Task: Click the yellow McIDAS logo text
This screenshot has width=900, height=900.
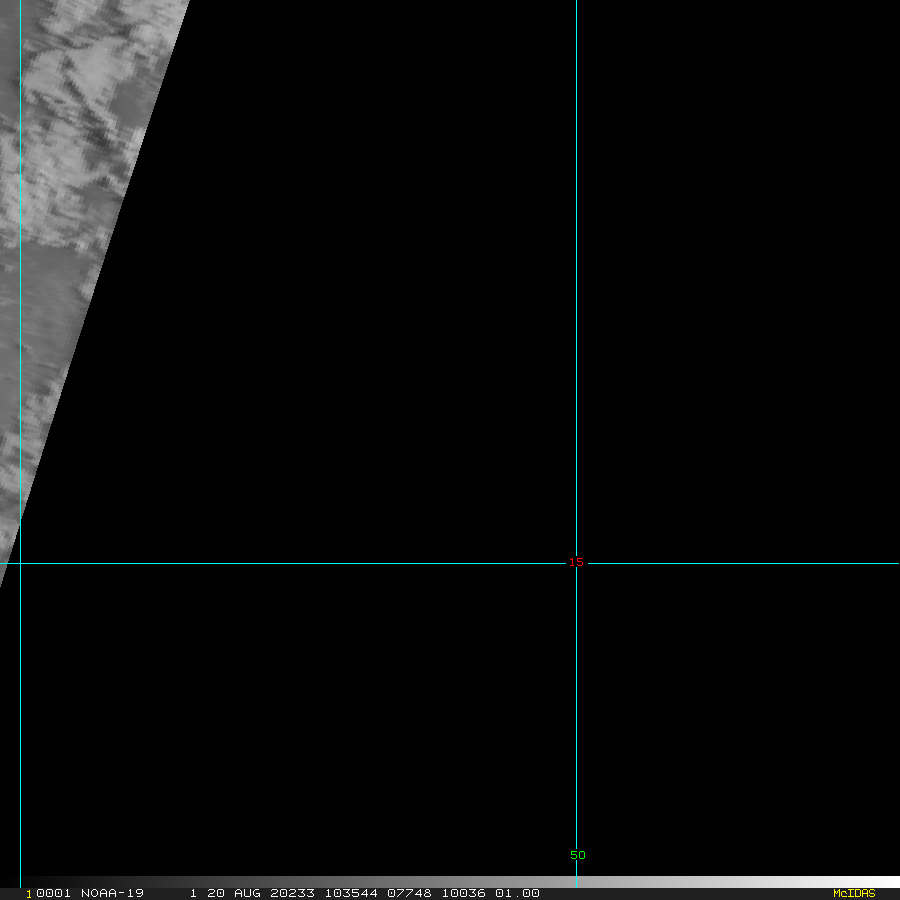Action: point(853,893)
